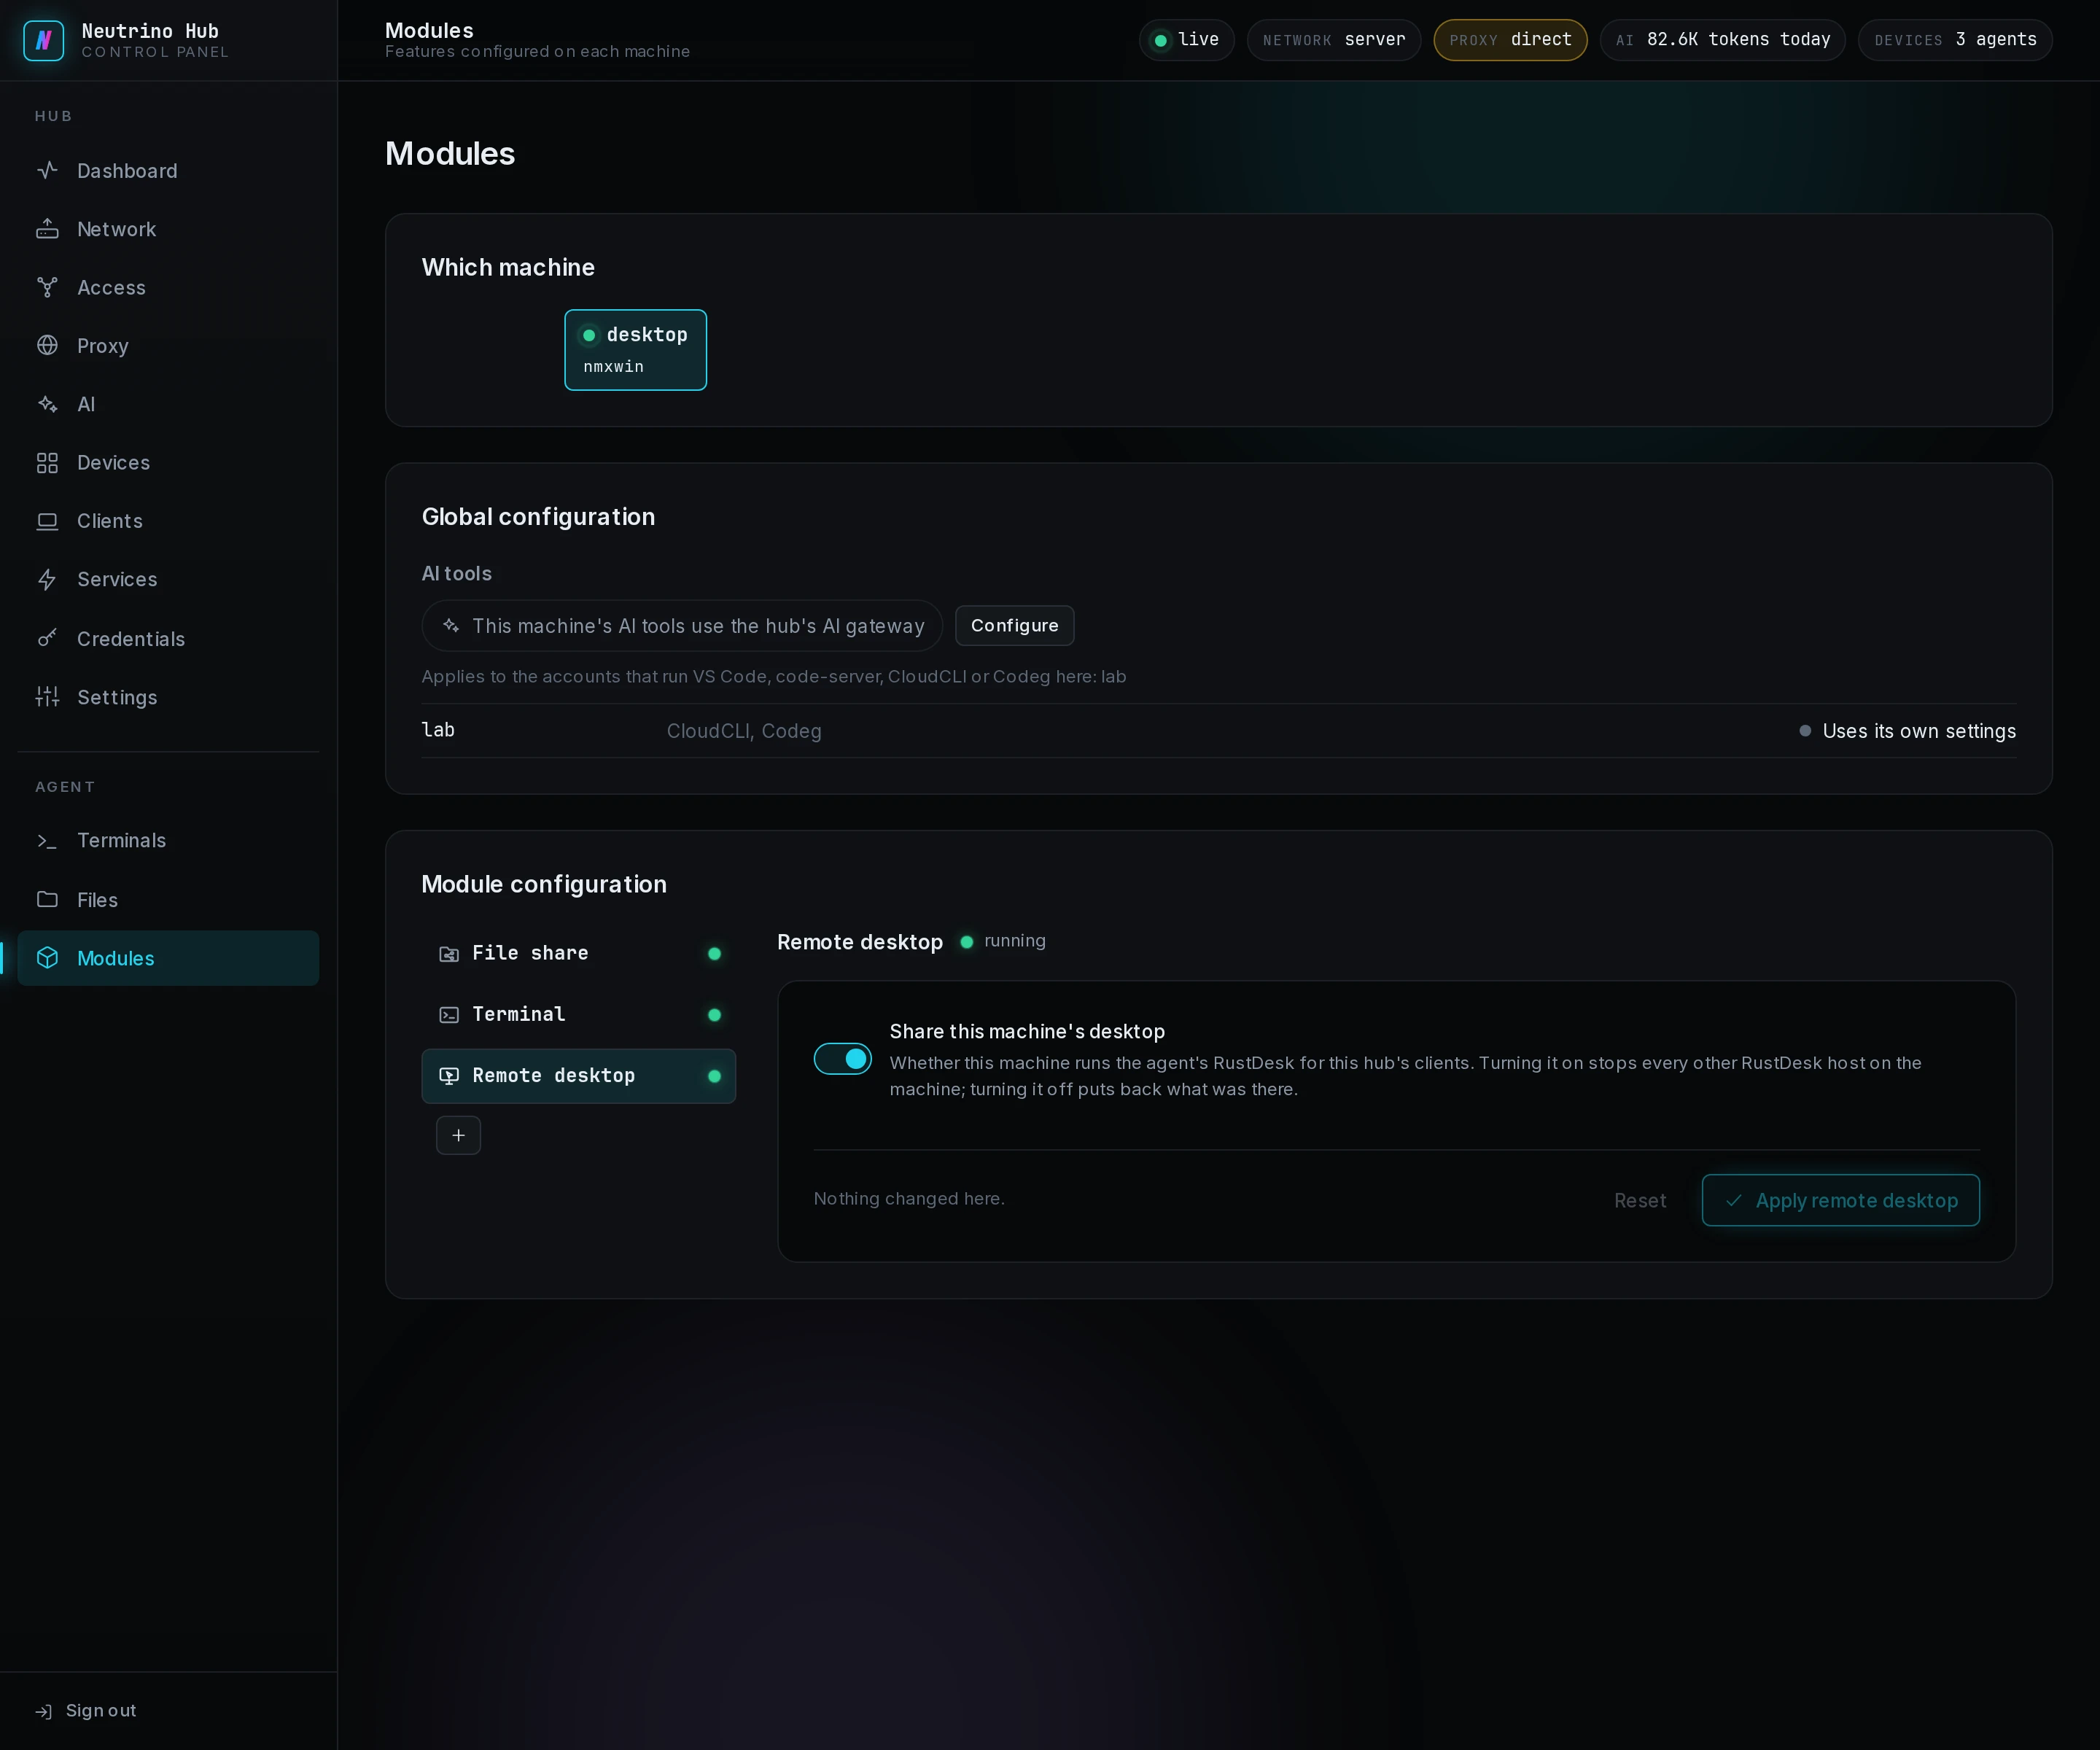Click the live status pill
Viewport: 2100px width, 1750px height.
(x=1186, y=40)
